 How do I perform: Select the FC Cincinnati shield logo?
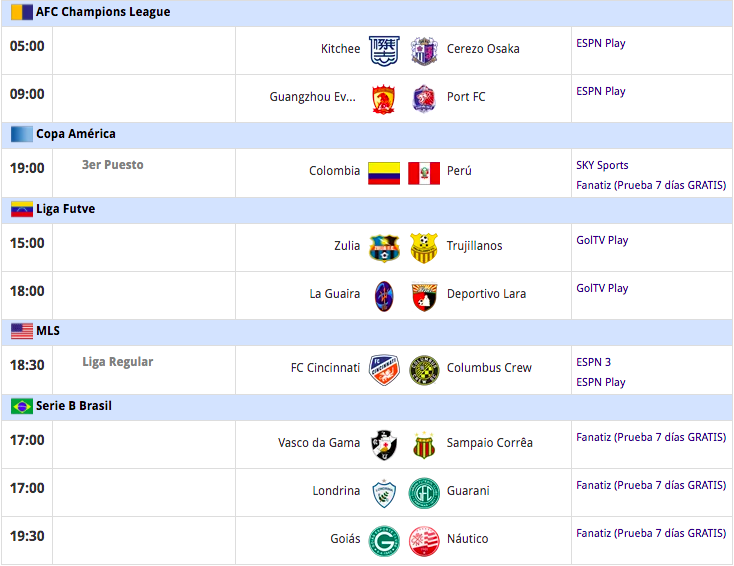(x=384, y=370)
